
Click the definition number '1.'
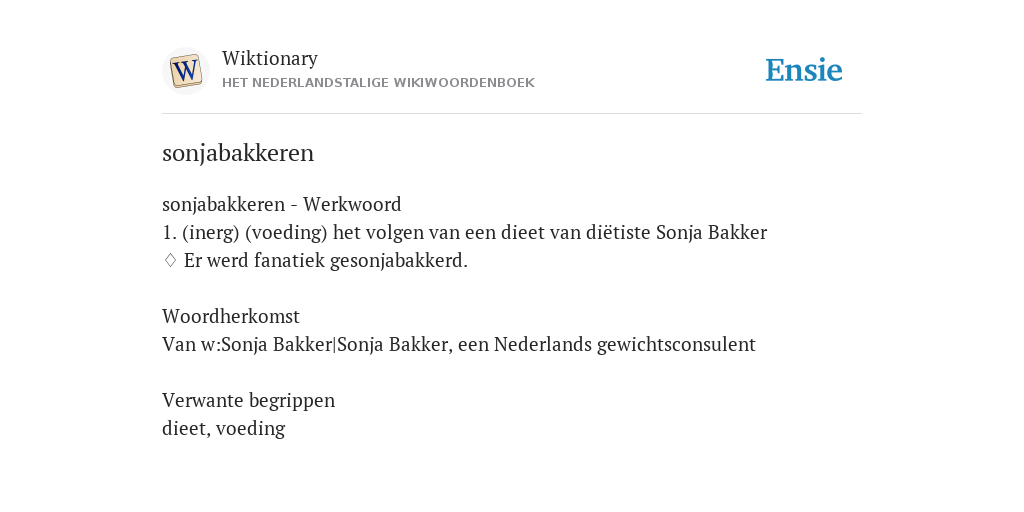click(x=169, y=232)
